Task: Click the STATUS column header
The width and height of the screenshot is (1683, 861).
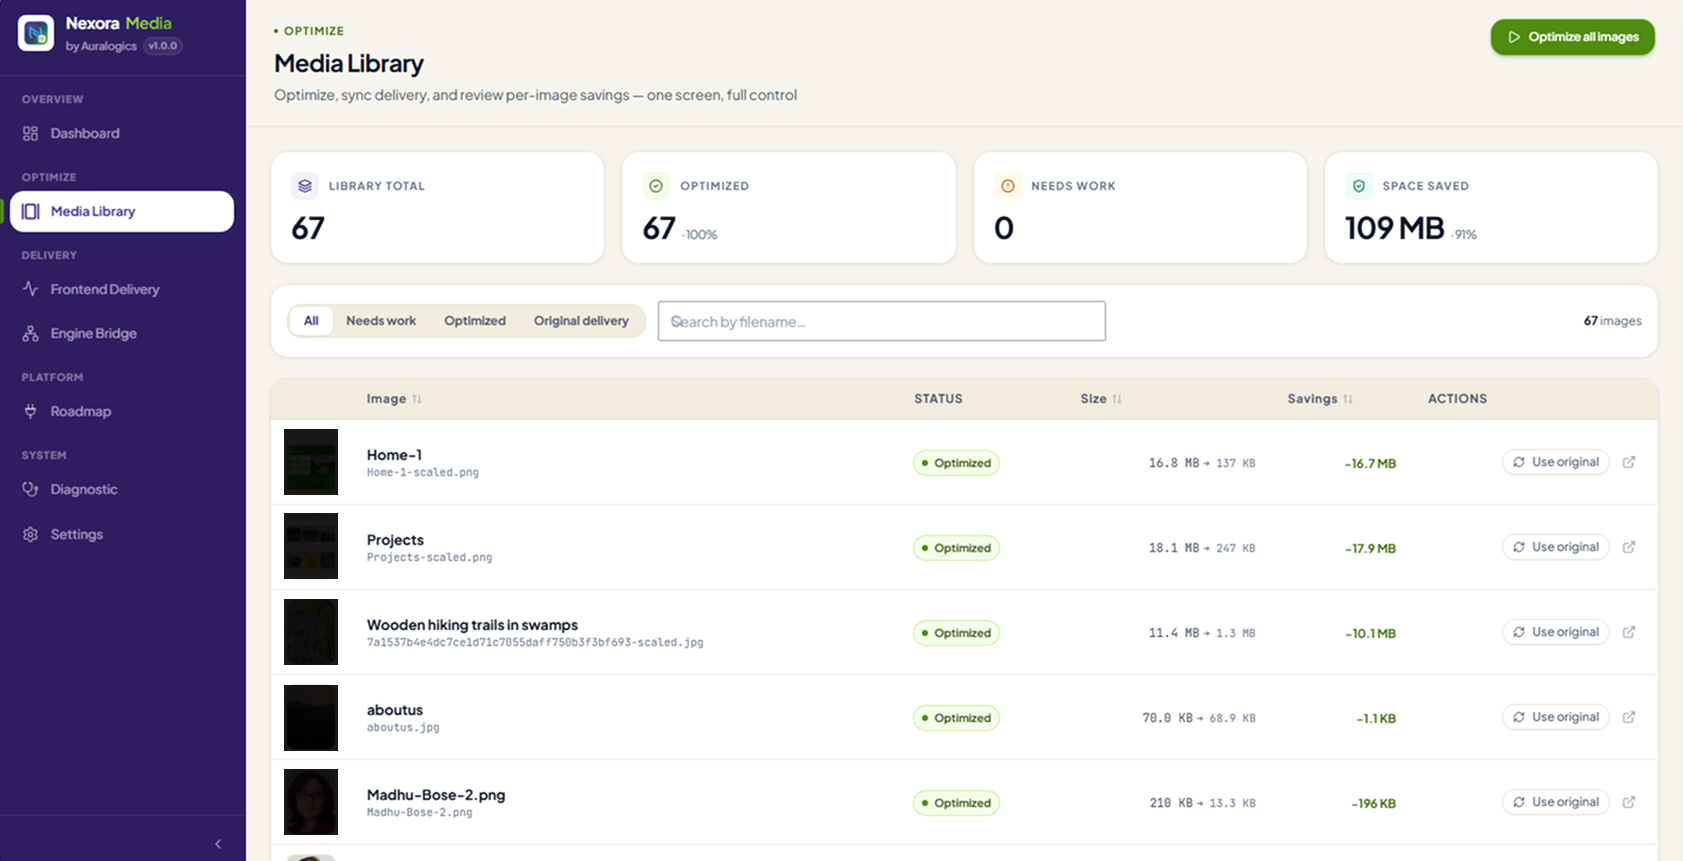Action: [x=938, y=399]
